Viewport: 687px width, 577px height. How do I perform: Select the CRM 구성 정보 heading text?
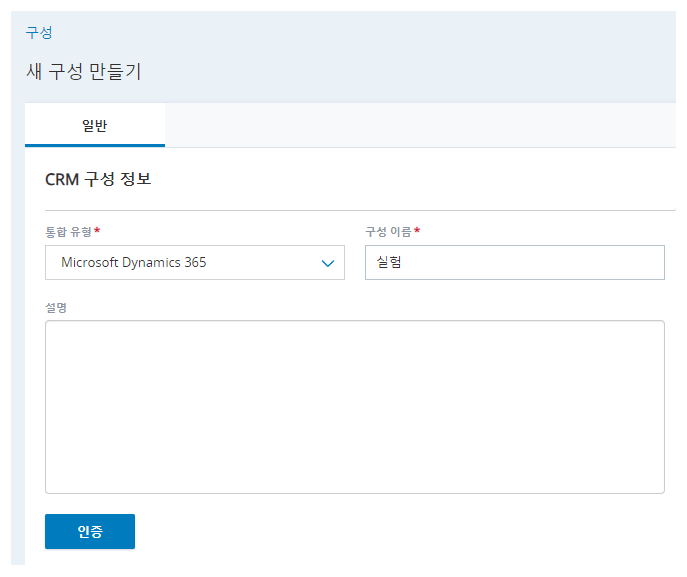coord(98,179)
